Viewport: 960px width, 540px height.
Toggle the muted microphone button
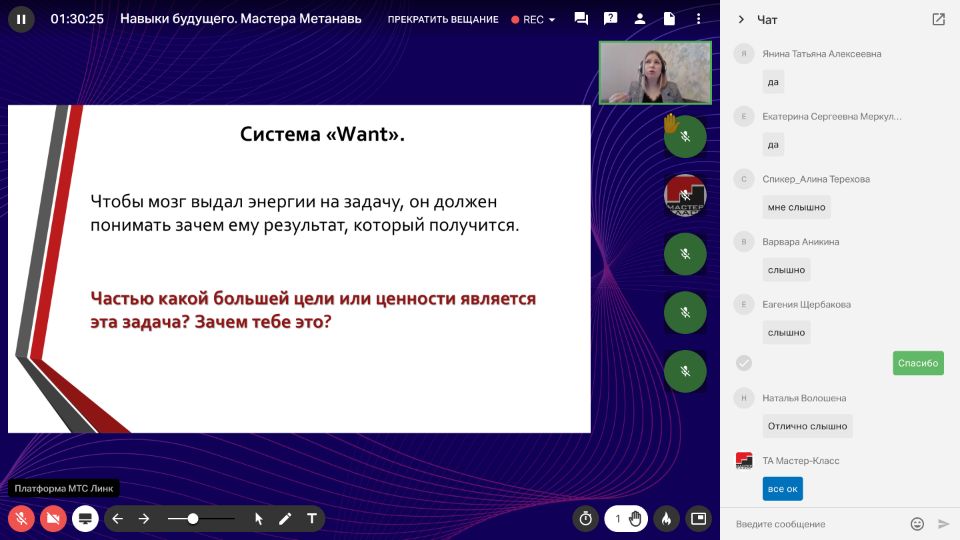(x=21, y=519)
